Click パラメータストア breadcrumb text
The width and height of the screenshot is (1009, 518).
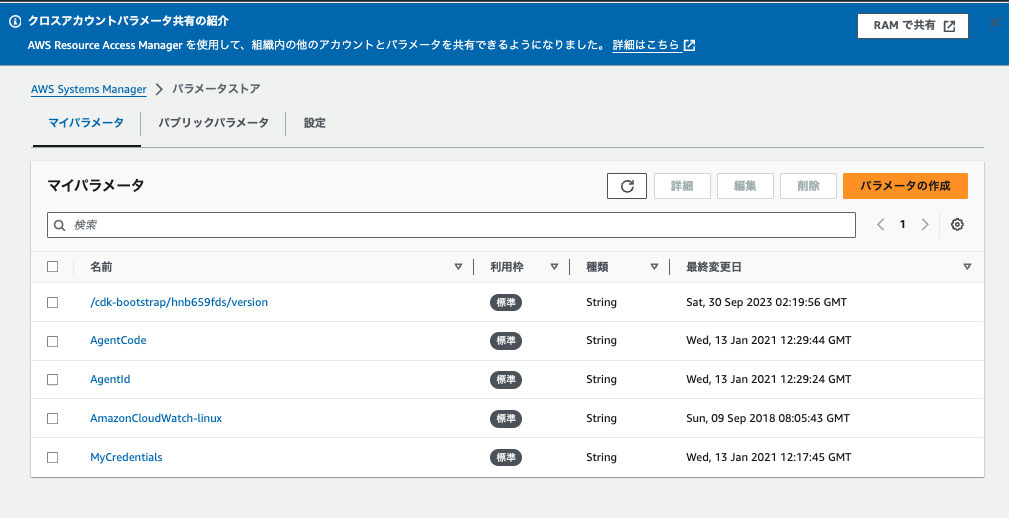coord(216,89)
